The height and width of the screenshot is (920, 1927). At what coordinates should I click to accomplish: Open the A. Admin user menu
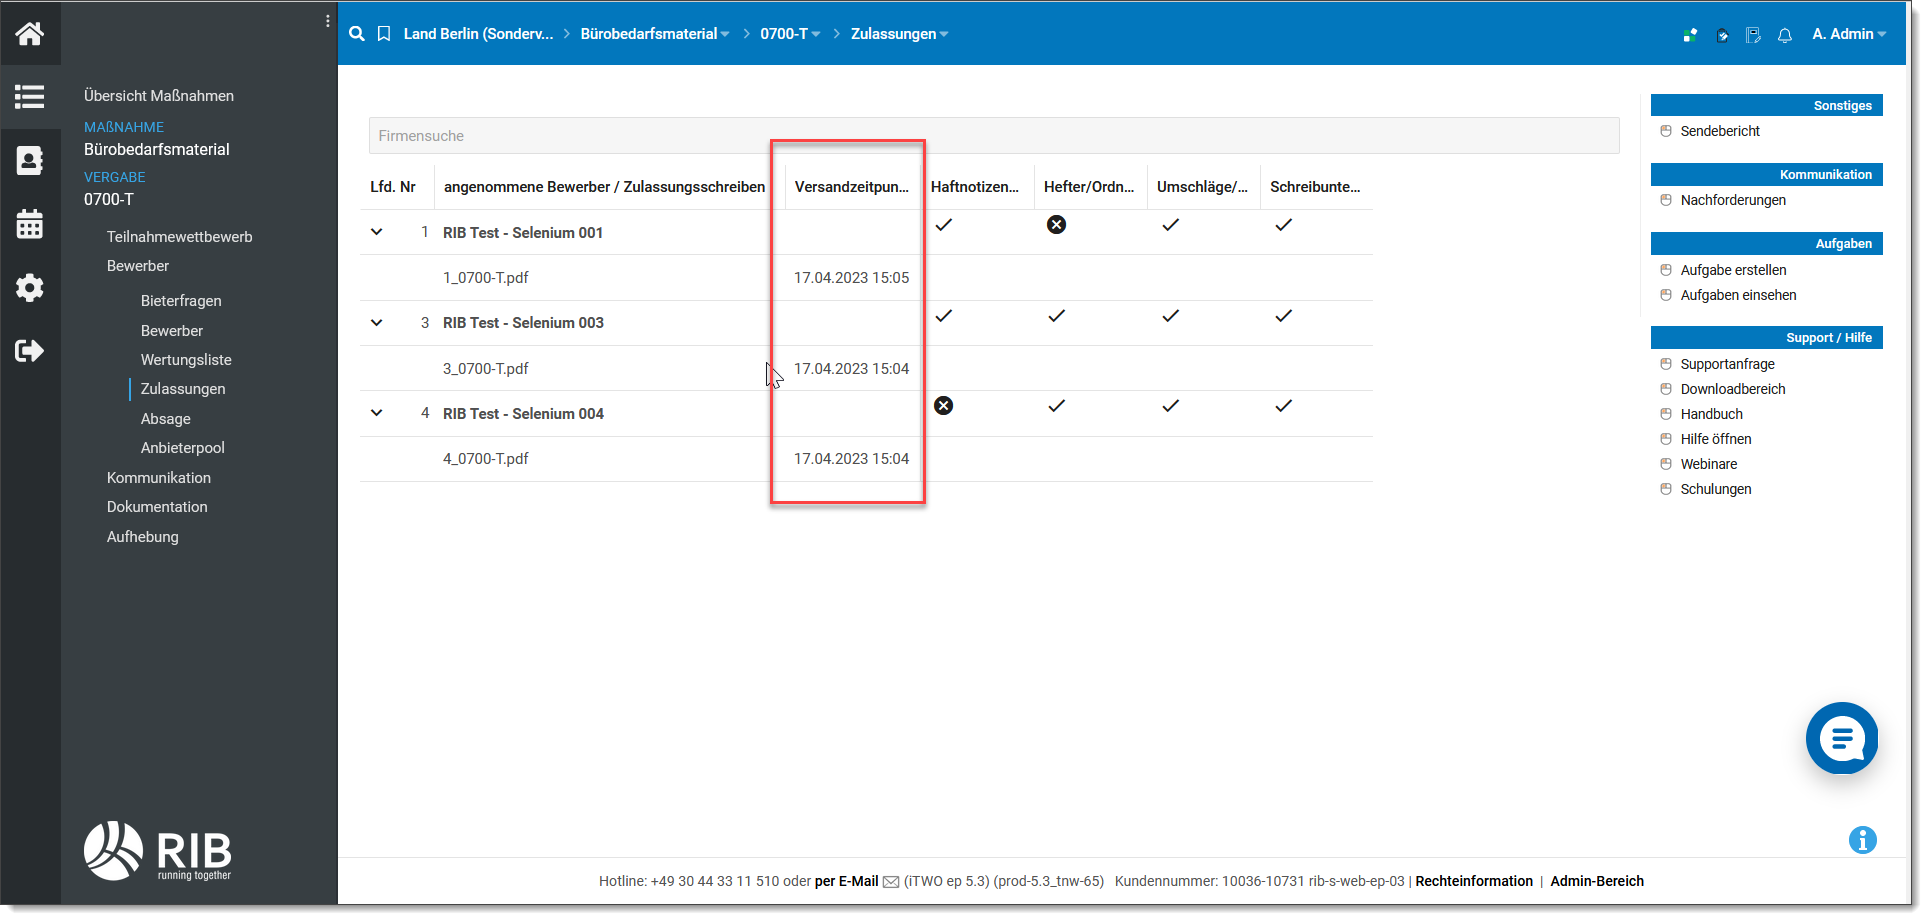click(x=1848, y=34)
